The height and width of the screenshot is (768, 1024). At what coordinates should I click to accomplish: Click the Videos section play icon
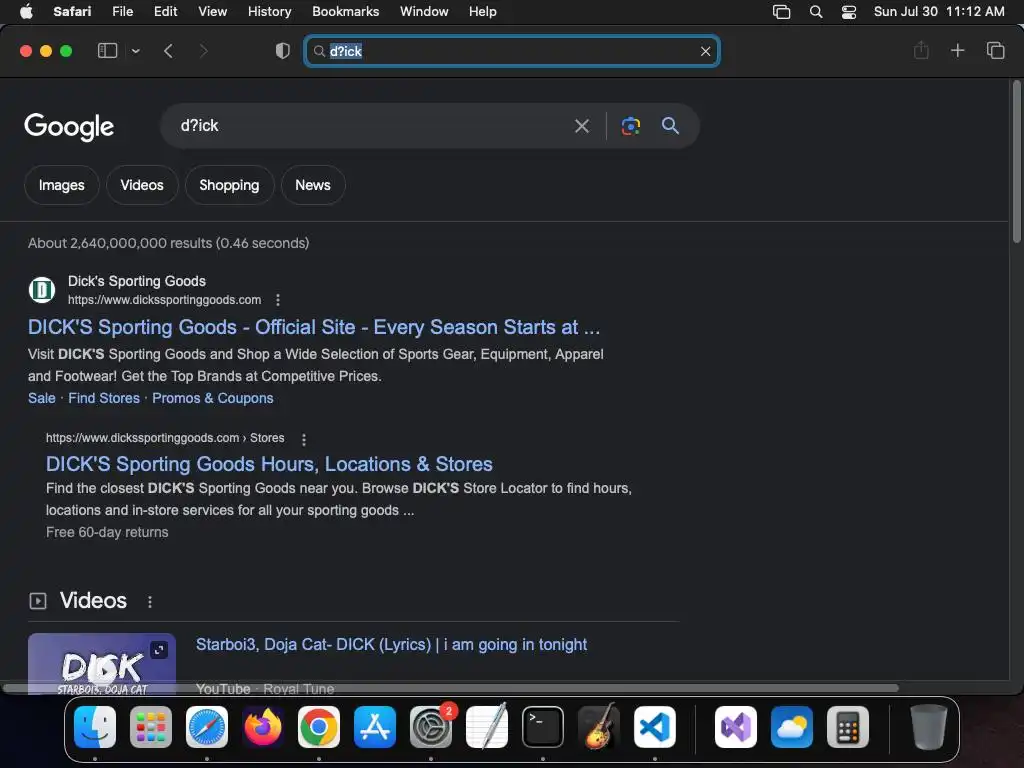click(38, 601)
